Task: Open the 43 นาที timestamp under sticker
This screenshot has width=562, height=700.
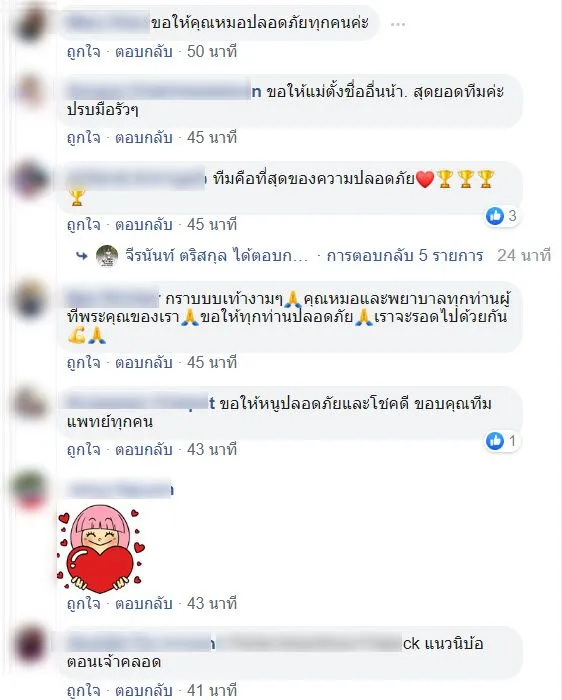Action: (x=212, y=604)
